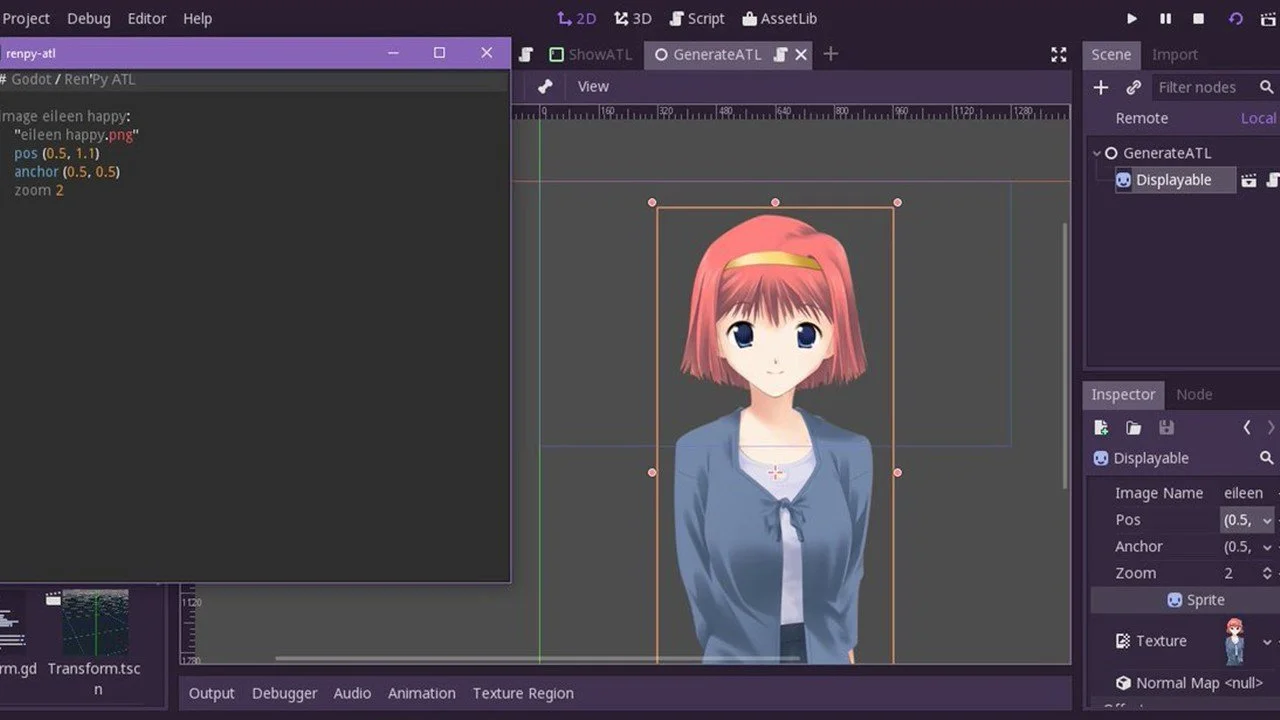Open the Script workspace
The width and height of the screenshot is (1280, 720).
pos(697,18)
